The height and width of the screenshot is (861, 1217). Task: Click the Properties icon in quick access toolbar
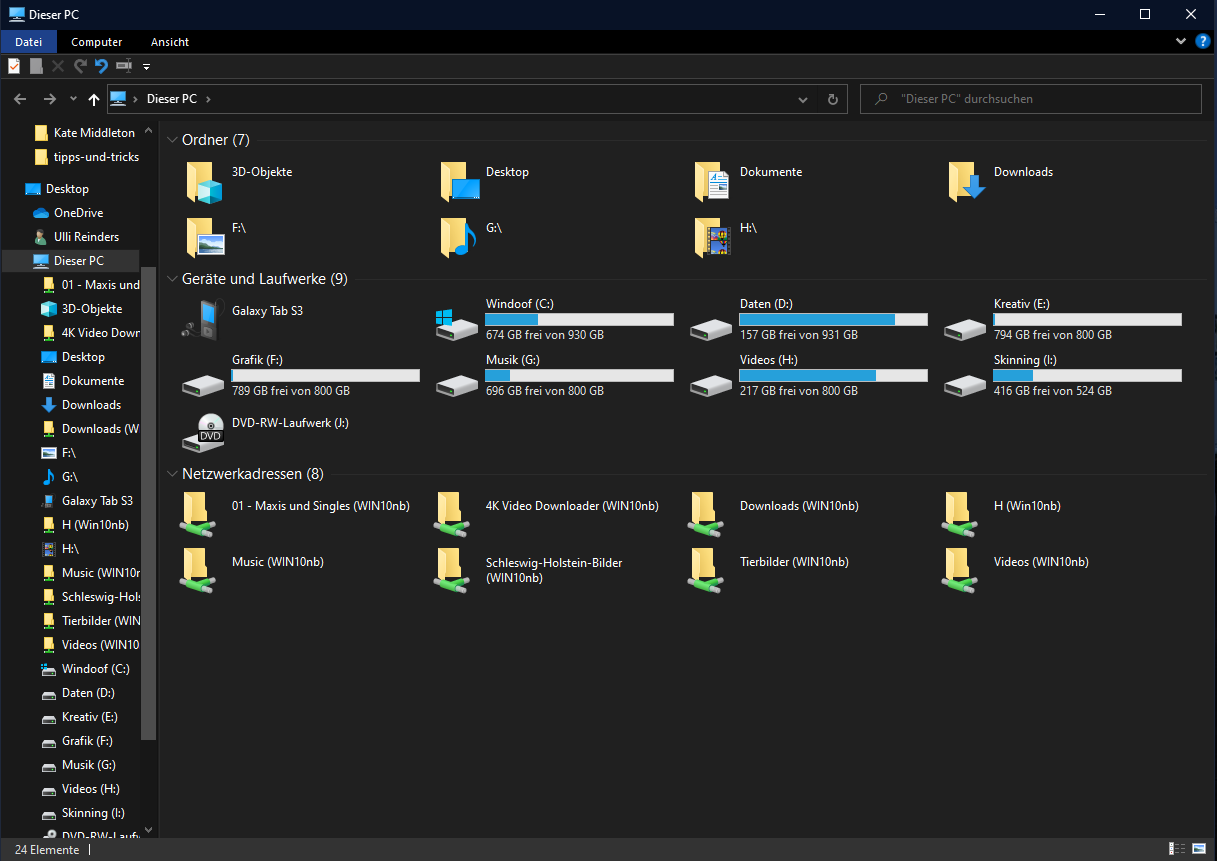coord(14,66)
